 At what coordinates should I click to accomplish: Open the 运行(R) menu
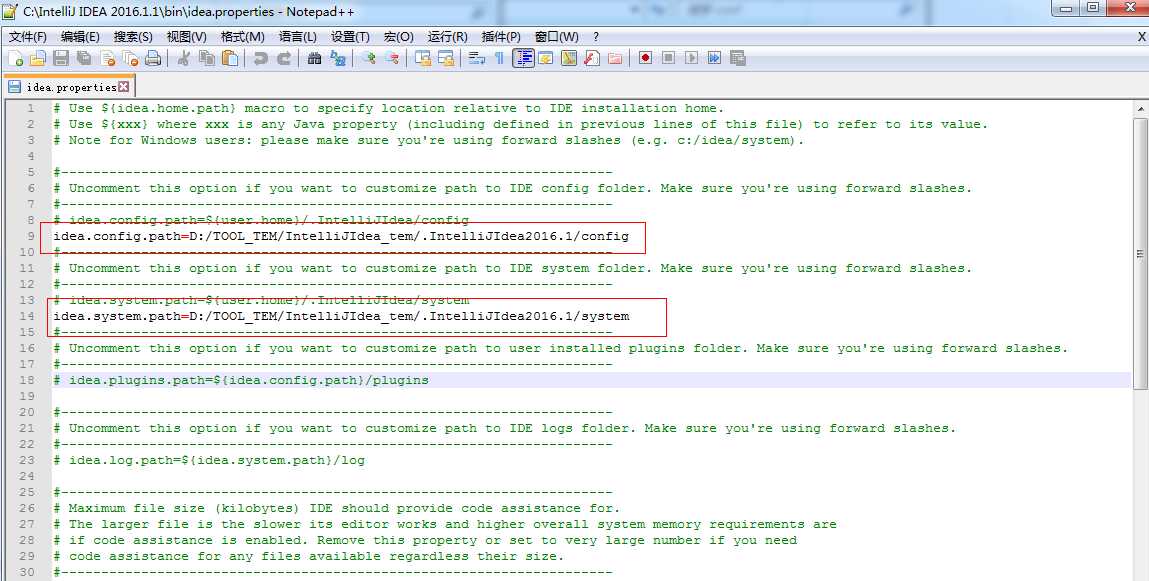tap(448, 37)
